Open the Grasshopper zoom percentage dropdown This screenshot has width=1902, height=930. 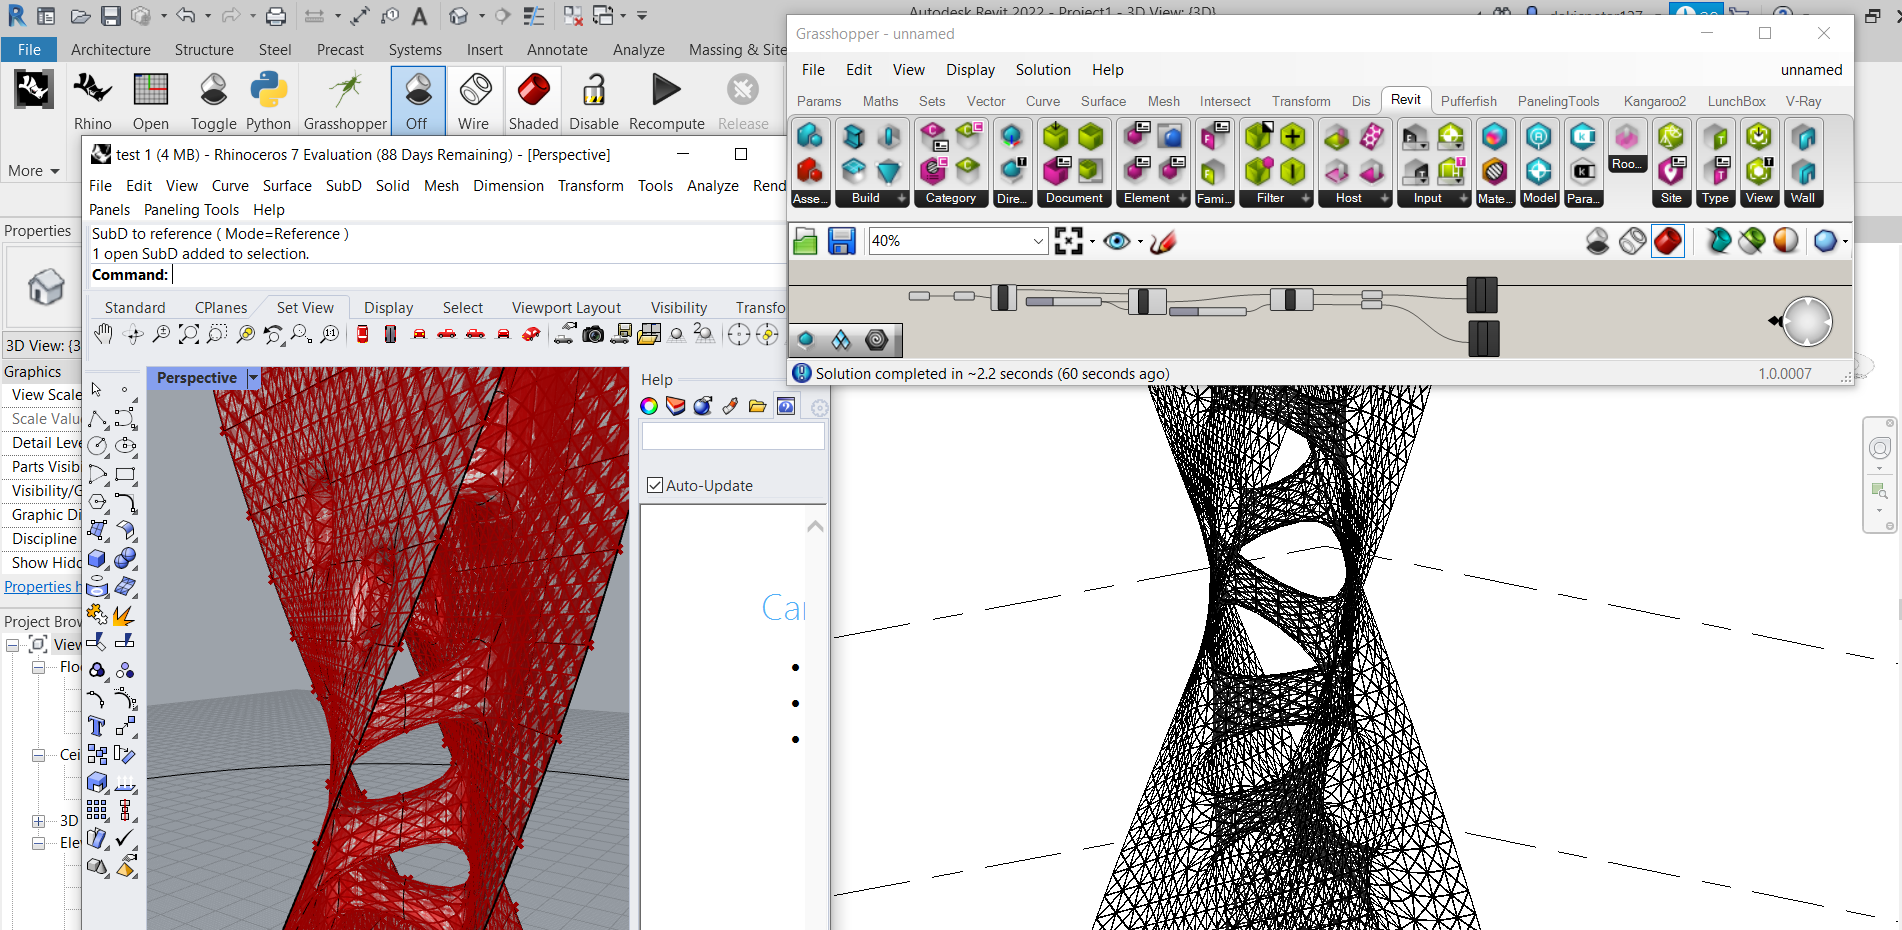(x=1038, y=241)
